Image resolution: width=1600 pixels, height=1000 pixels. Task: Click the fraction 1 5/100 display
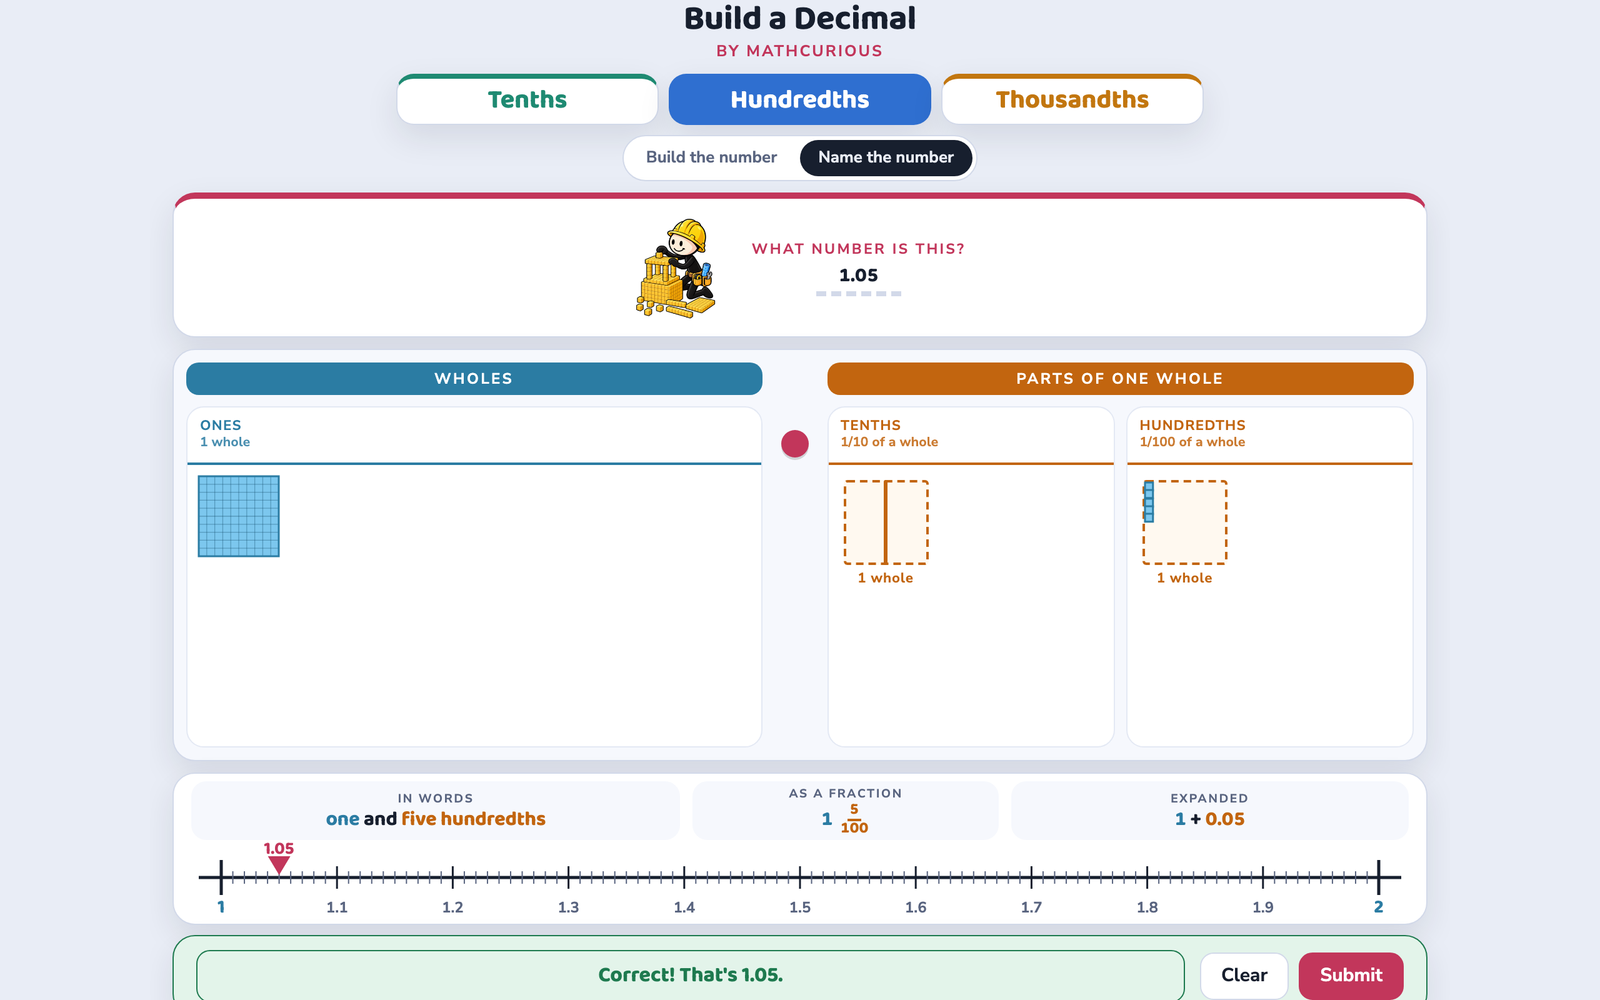click(845, 819)
